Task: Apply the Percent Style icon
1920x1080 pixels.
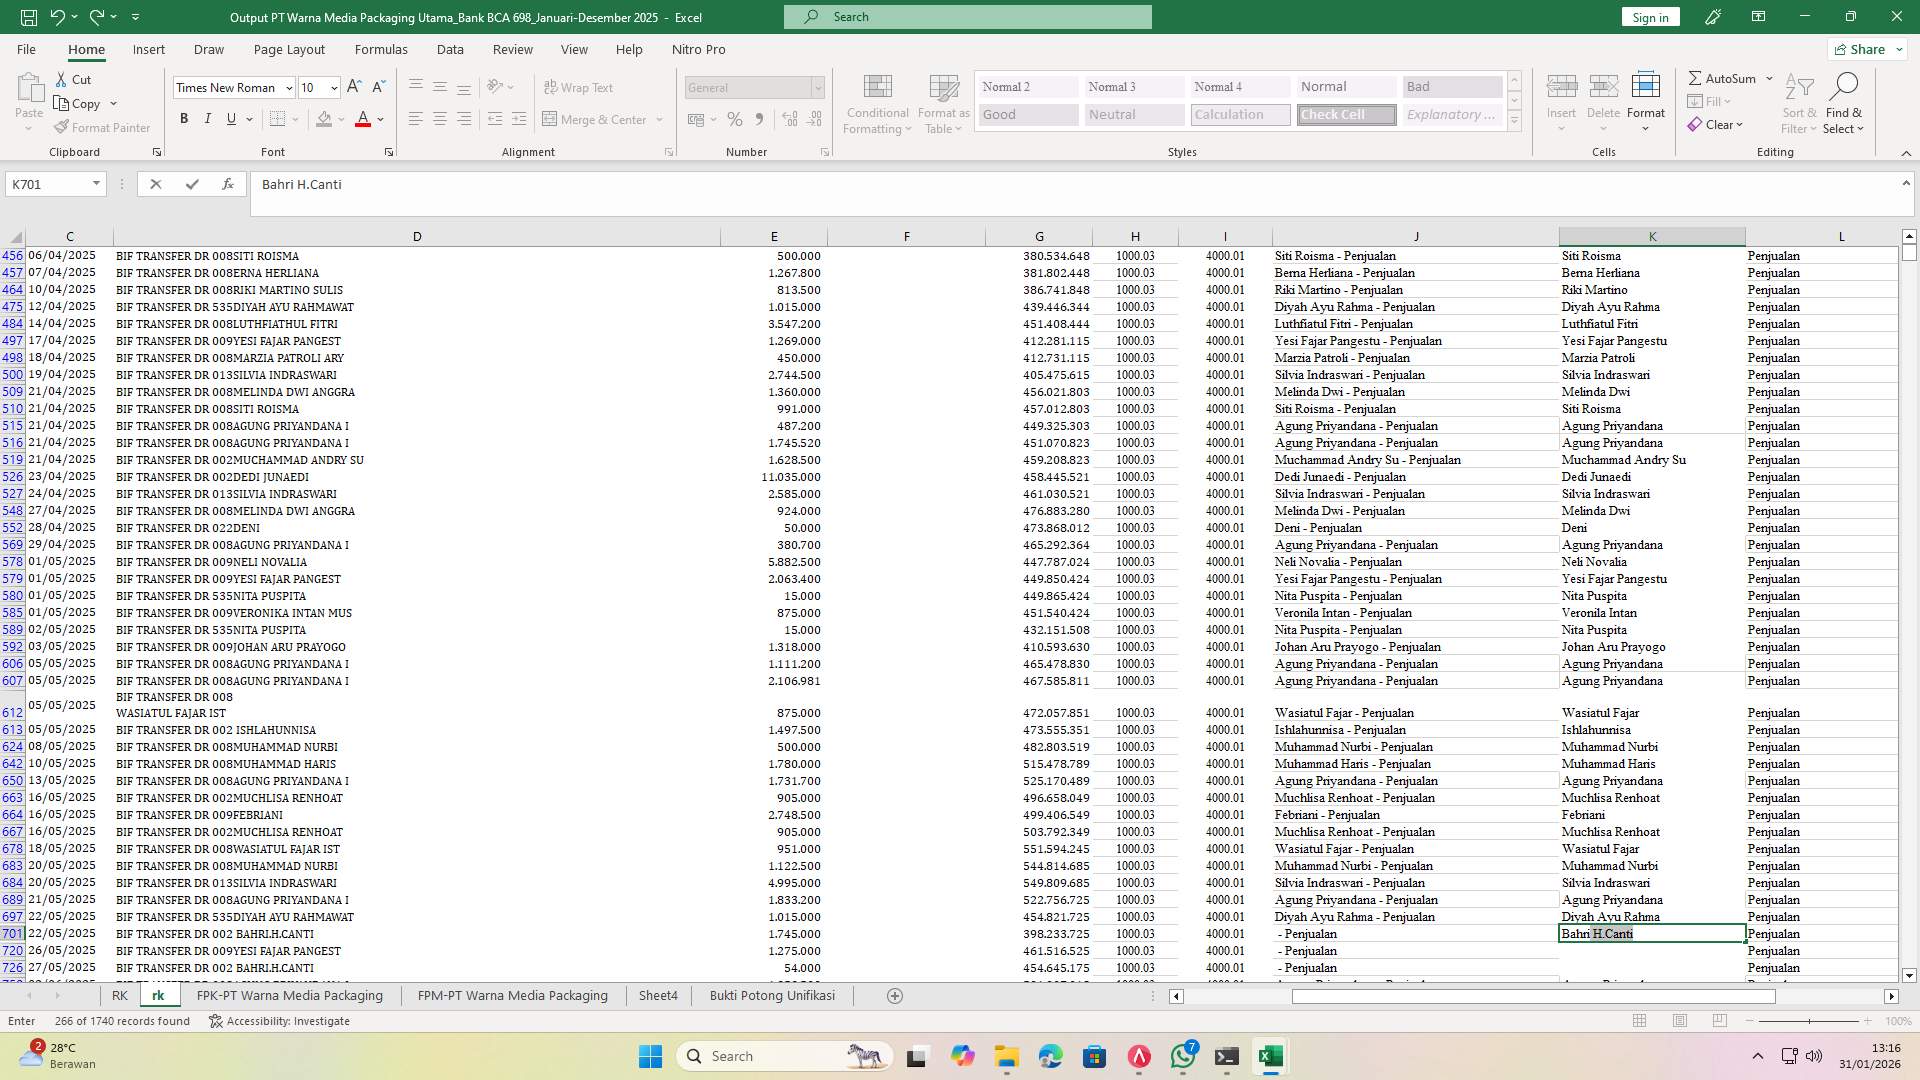Action: pos(735,119)
